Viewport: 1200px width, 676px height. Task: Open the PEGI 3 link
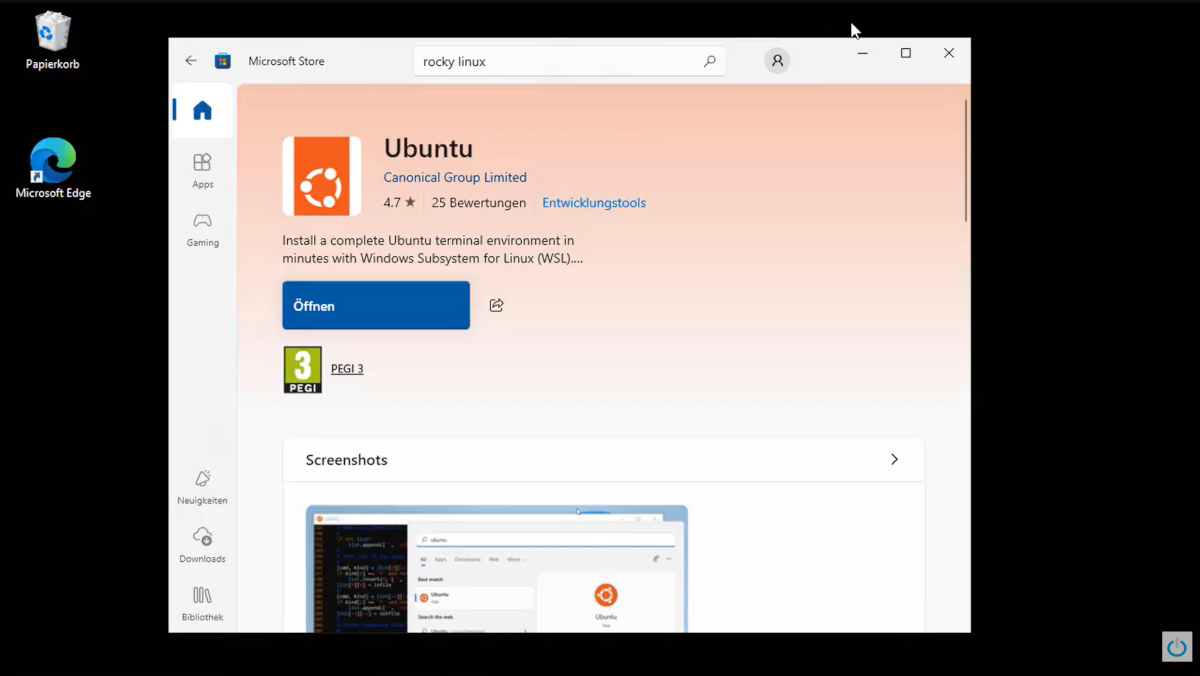[x=347, y=368]
